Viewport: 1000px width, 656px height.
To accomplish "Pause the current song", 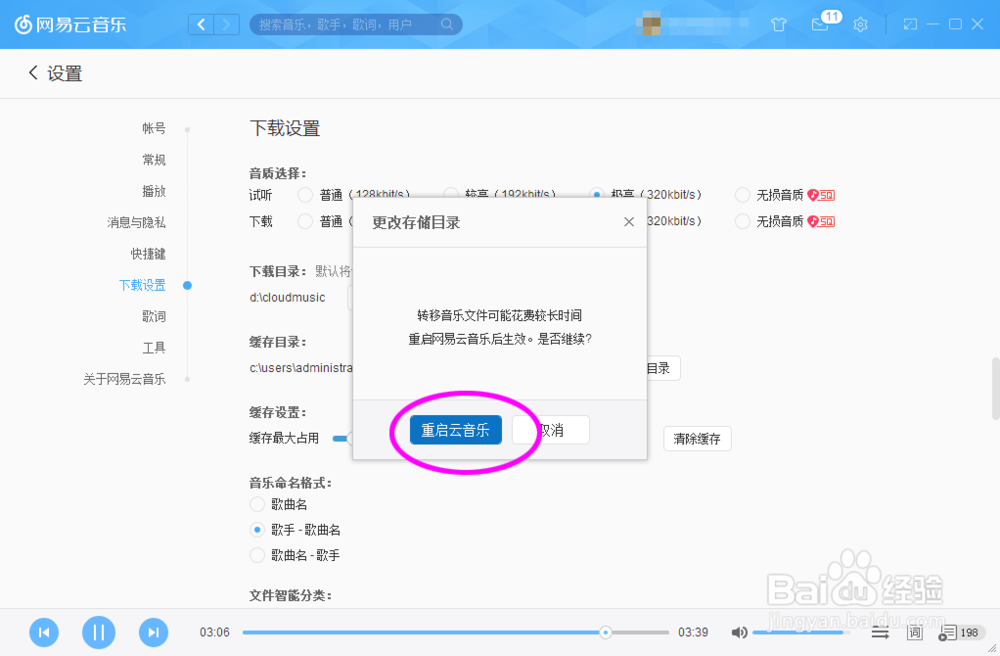I will tap(99, 632).
